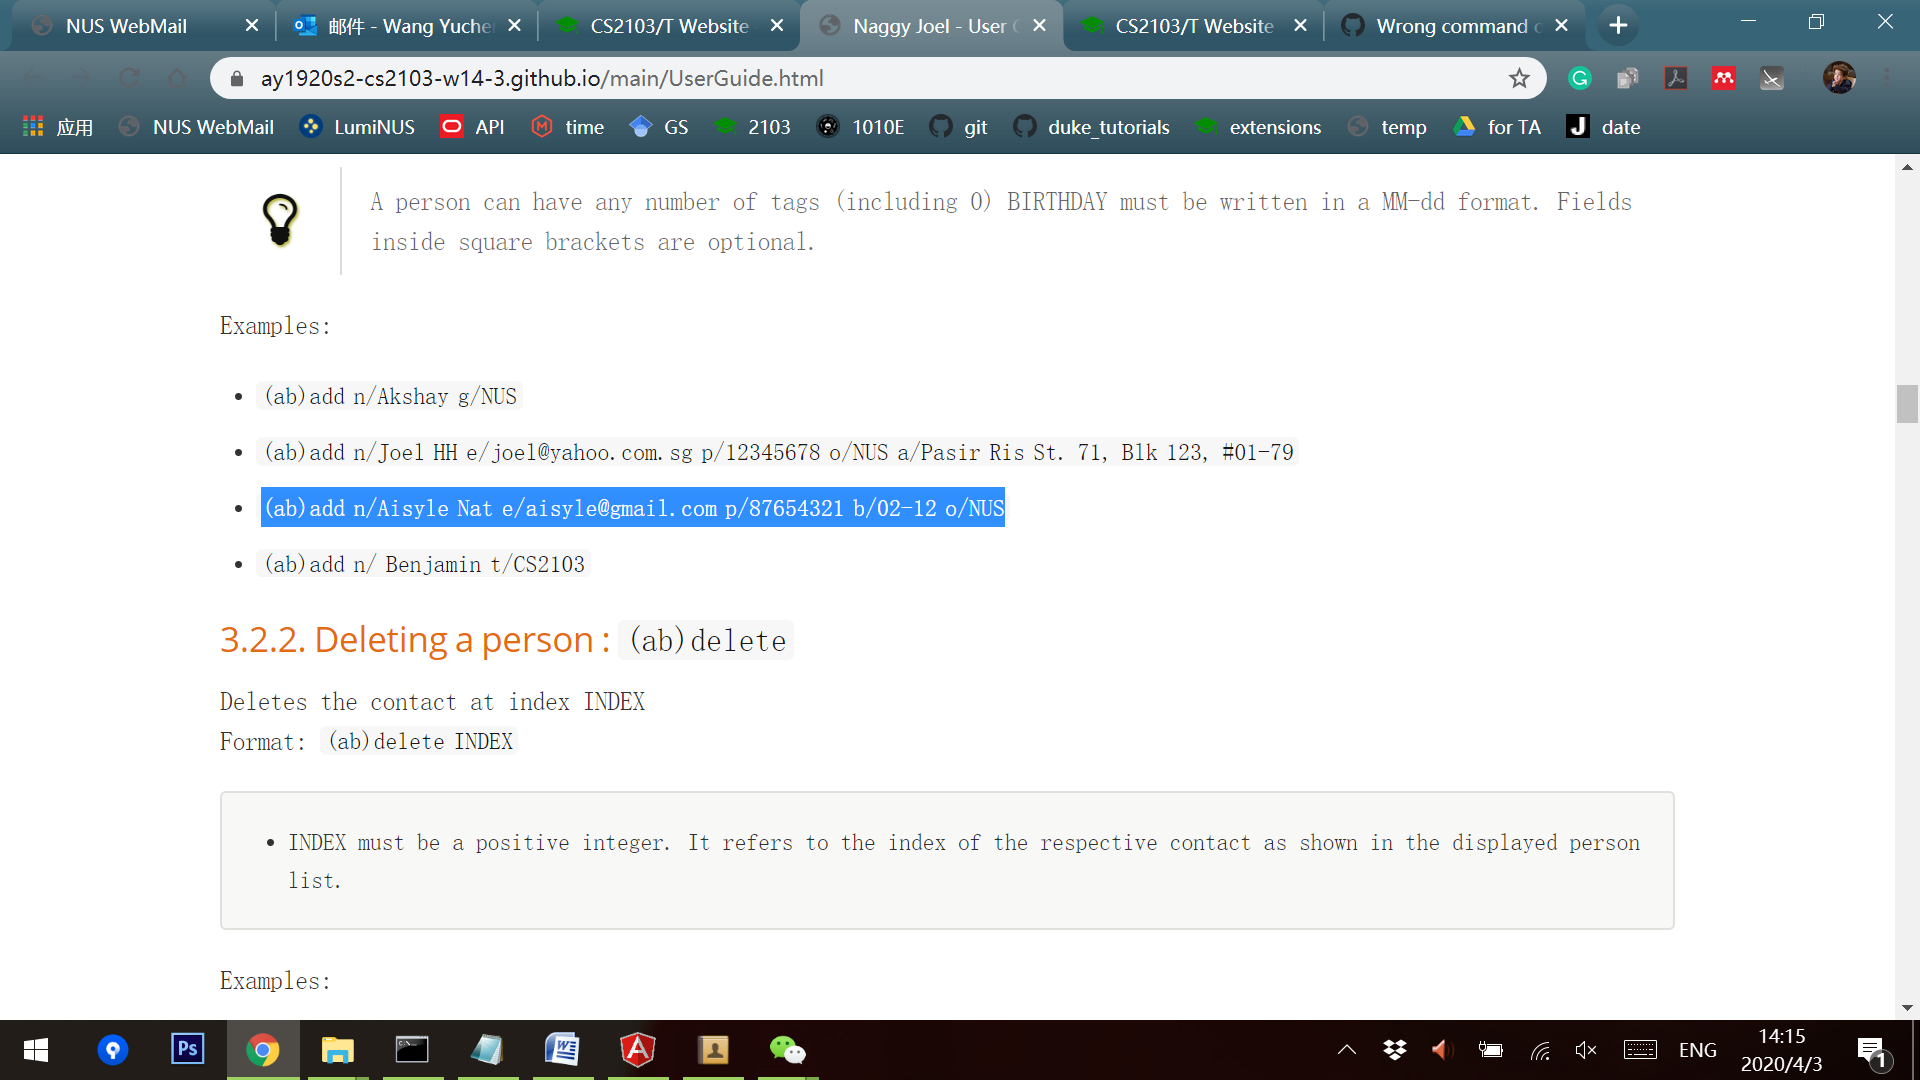Screen dimensions: 1920x1080
Task: Switch to the NUS WebMail tab
Action: click(126, 26)
